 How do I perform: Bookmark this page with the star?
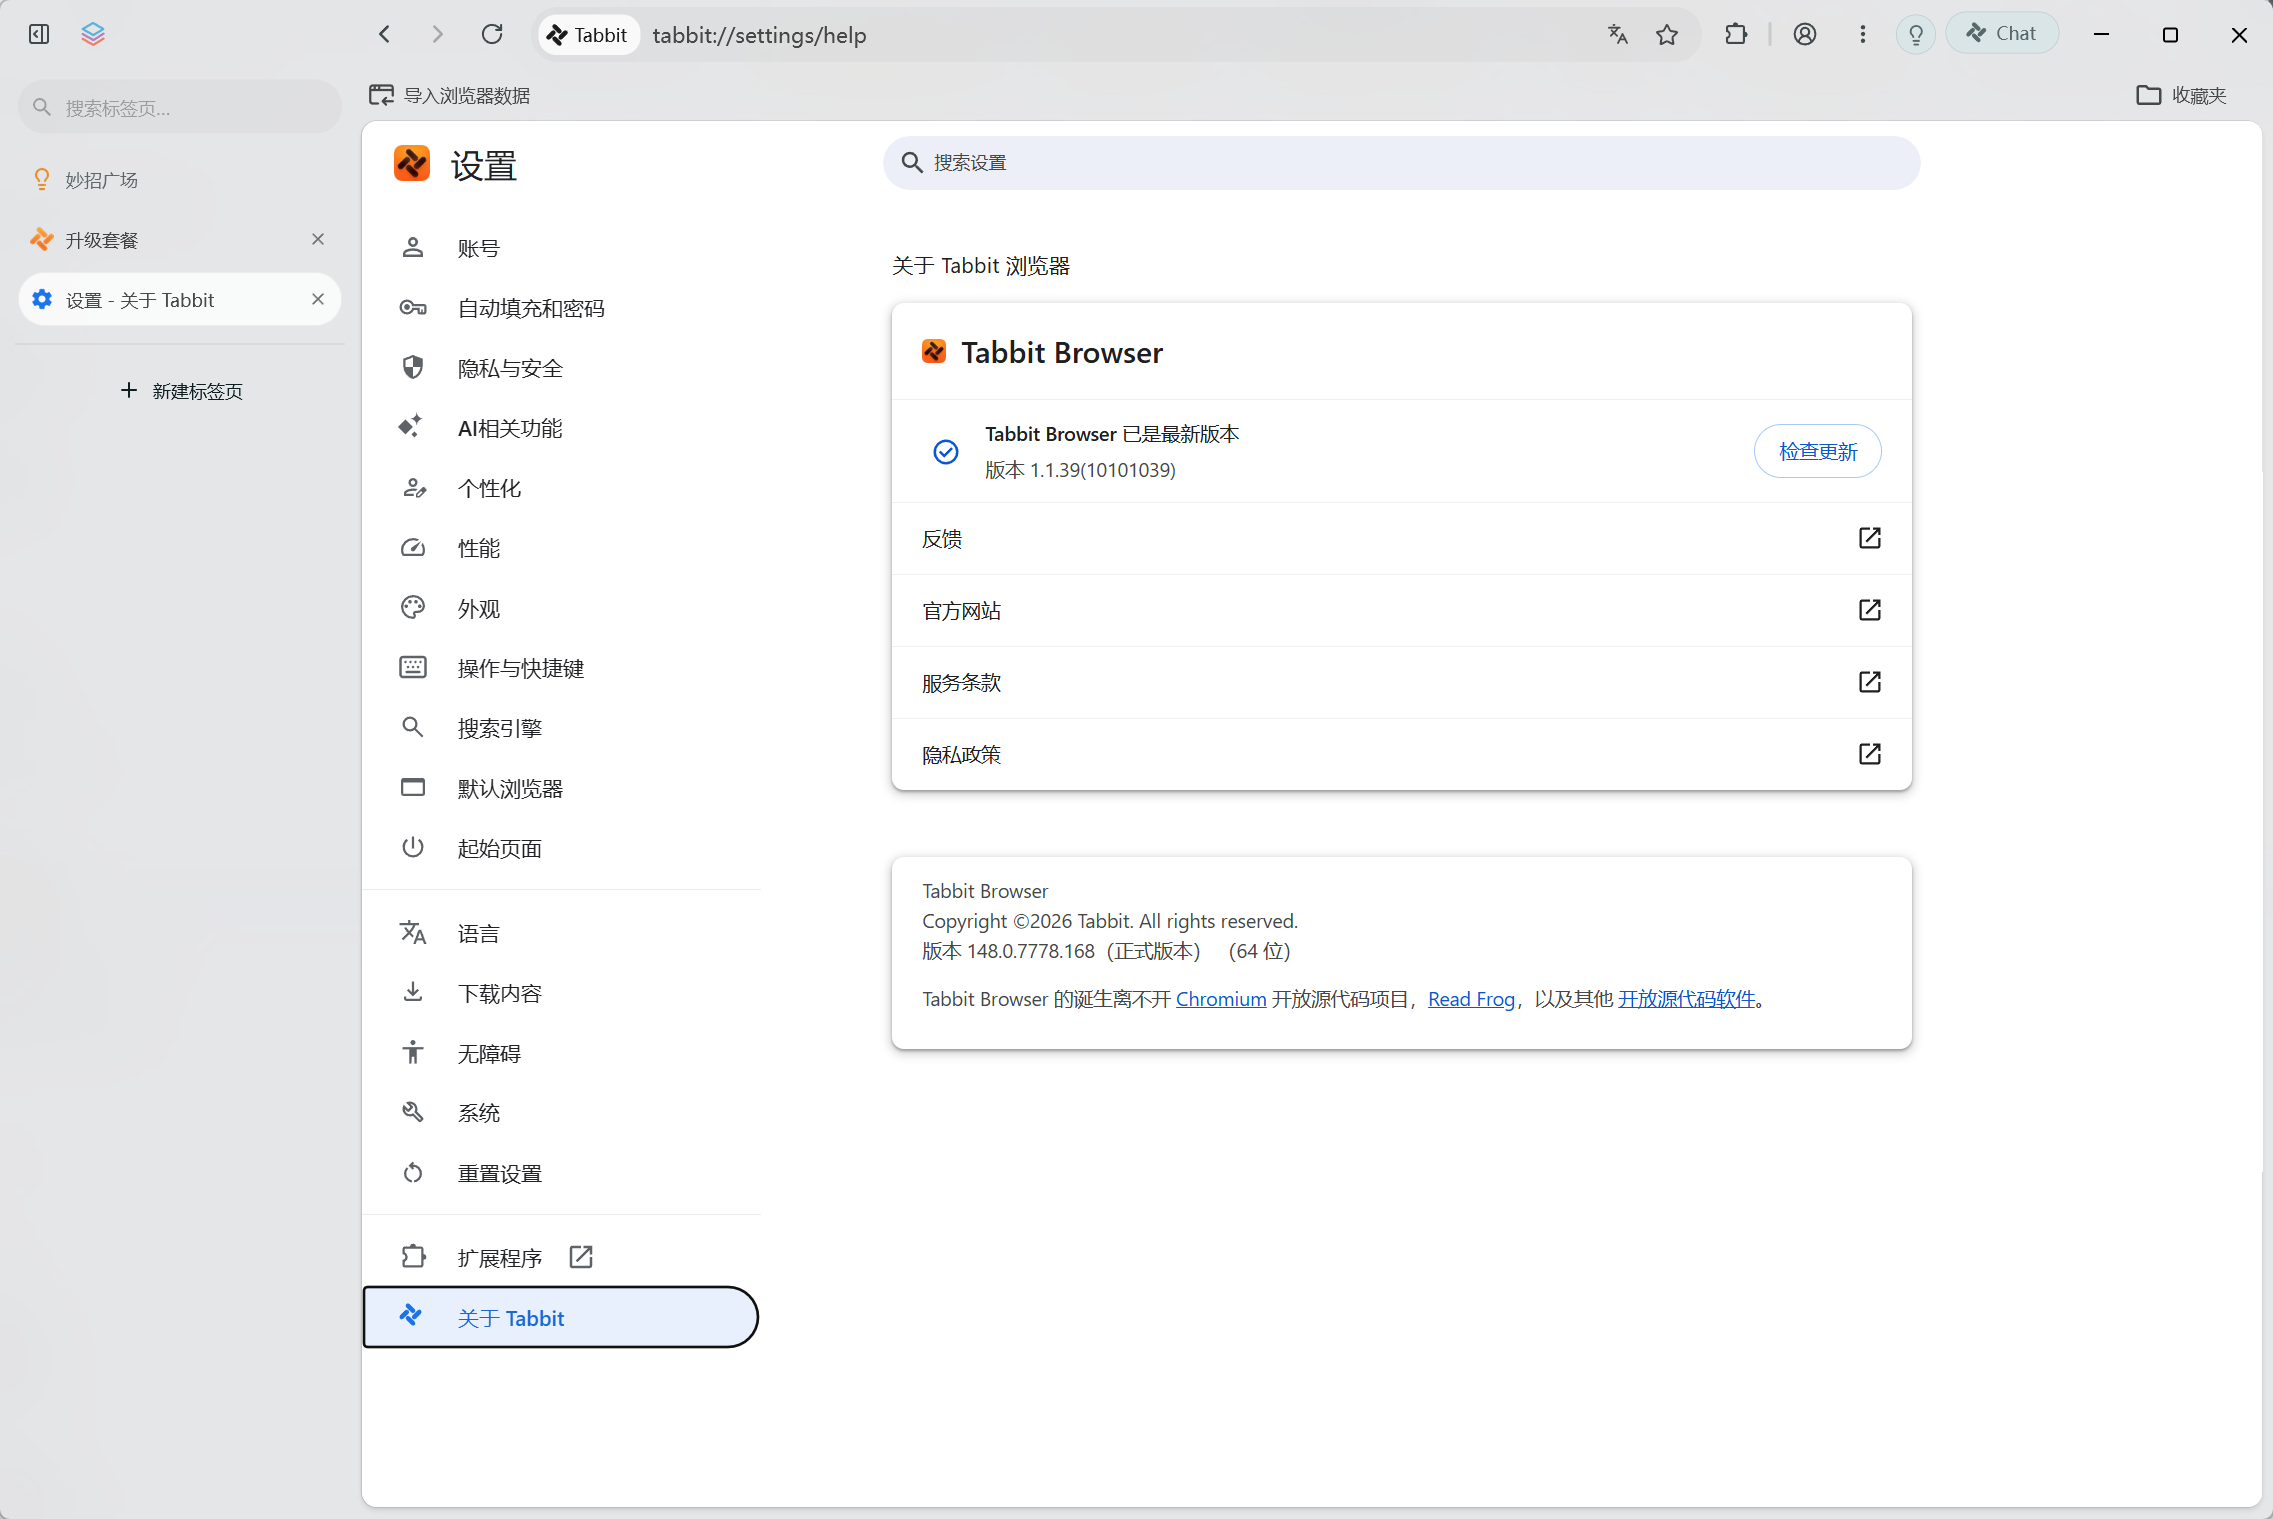pos(1667,34)
